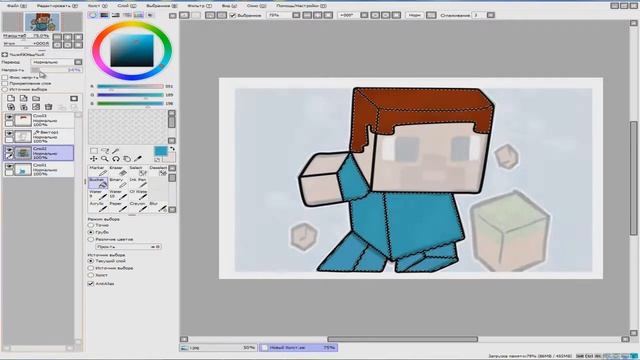Pick the Crayon brush tool

pos(138,207)
